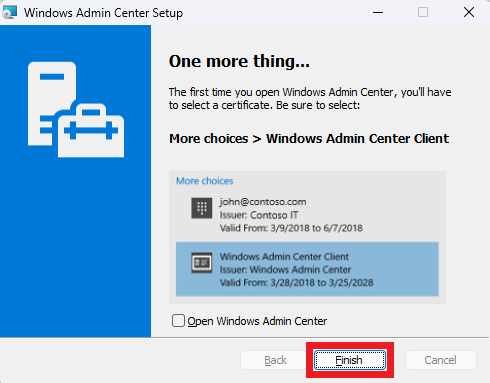Screen dimensions: 490x383
Task: Click the Issuer: Contoso IT line
Action: click(x=259, y=215)
